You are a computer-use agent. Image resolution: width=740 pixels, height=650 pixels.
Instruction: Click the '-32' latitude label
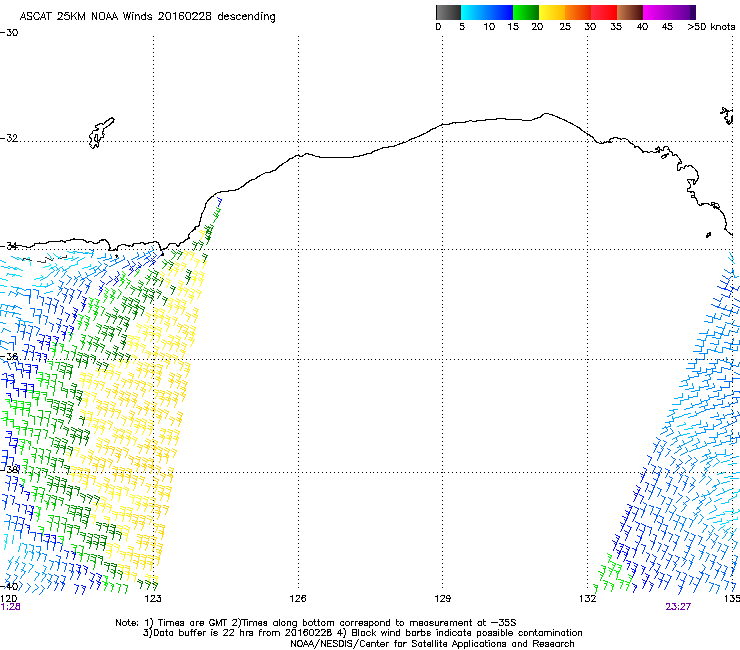[x=9, y=138]
